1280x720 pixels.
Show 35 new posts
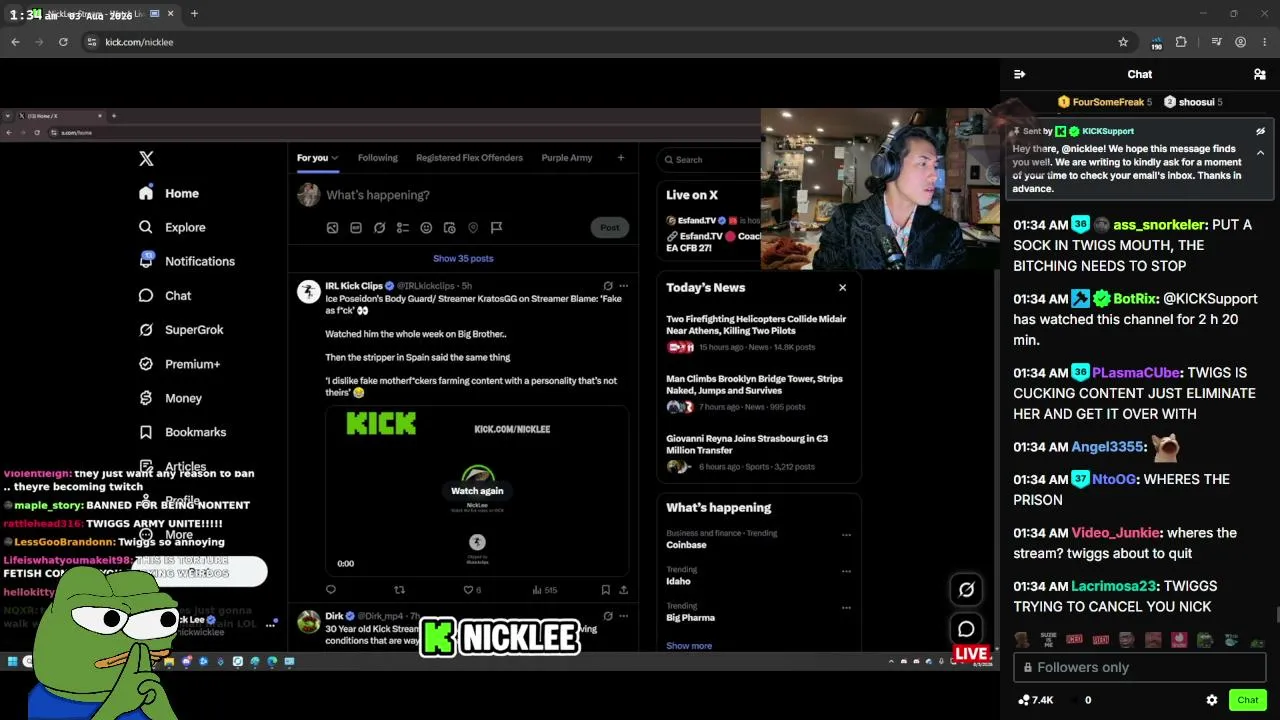[x=463, y=259]
